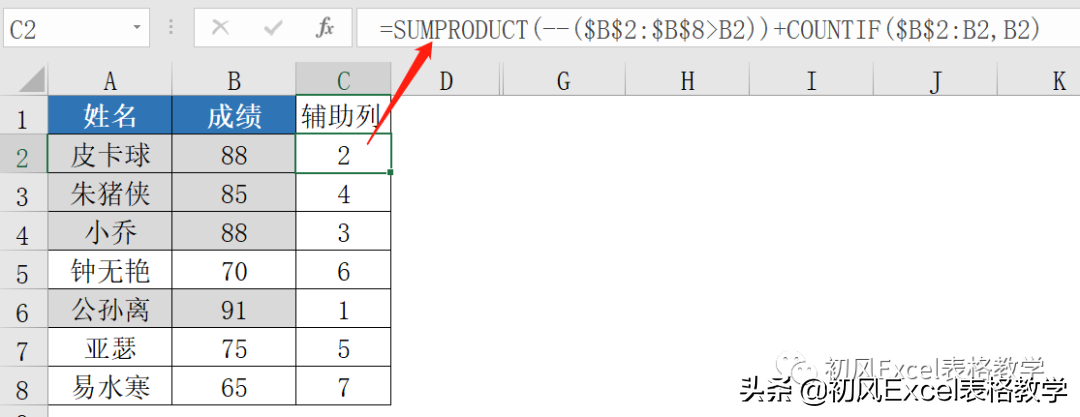Select column J header
This screenshot has height=417, width=1080.
935,81
